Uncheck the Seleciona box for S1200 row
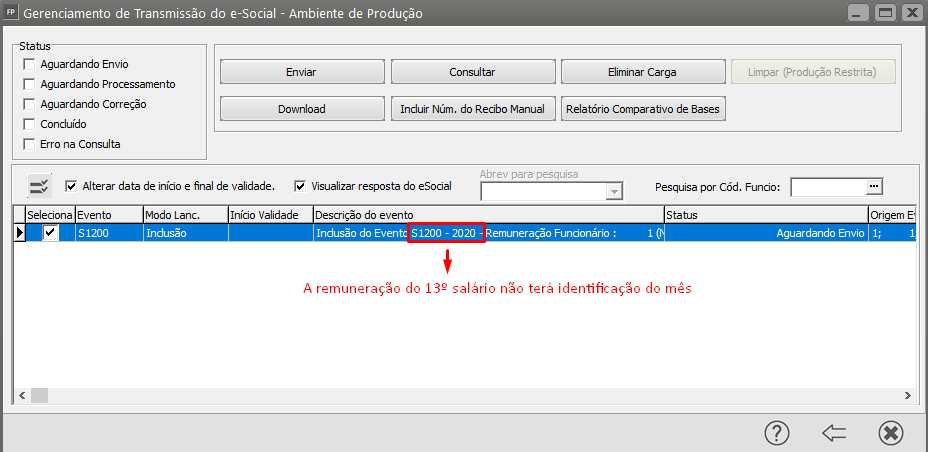Viewport: 928px width, 452px height. click(x=50, y=233)
